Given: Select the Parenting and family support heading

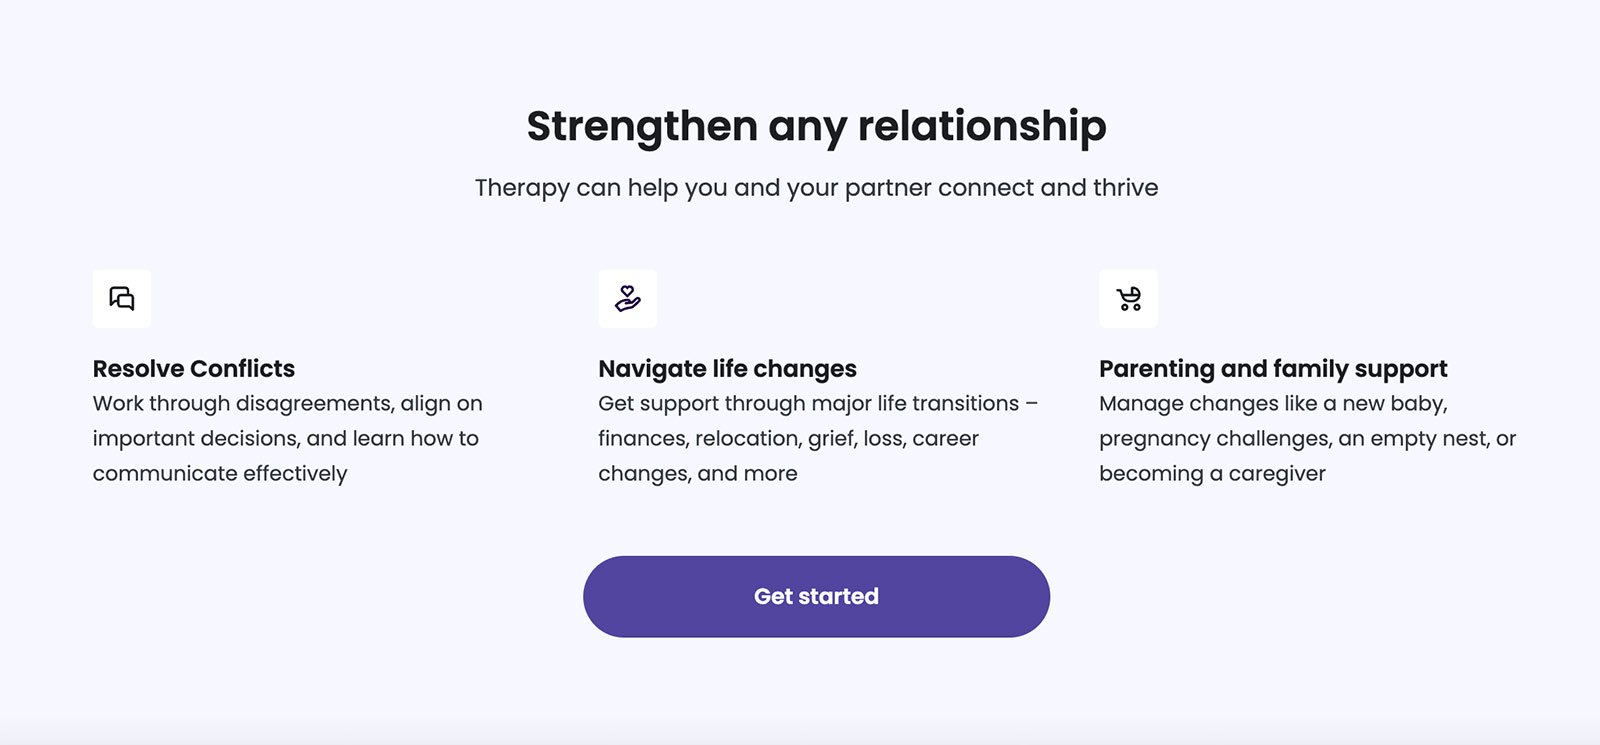Looking at the screenshot, I should click(x=1273, y=369).
